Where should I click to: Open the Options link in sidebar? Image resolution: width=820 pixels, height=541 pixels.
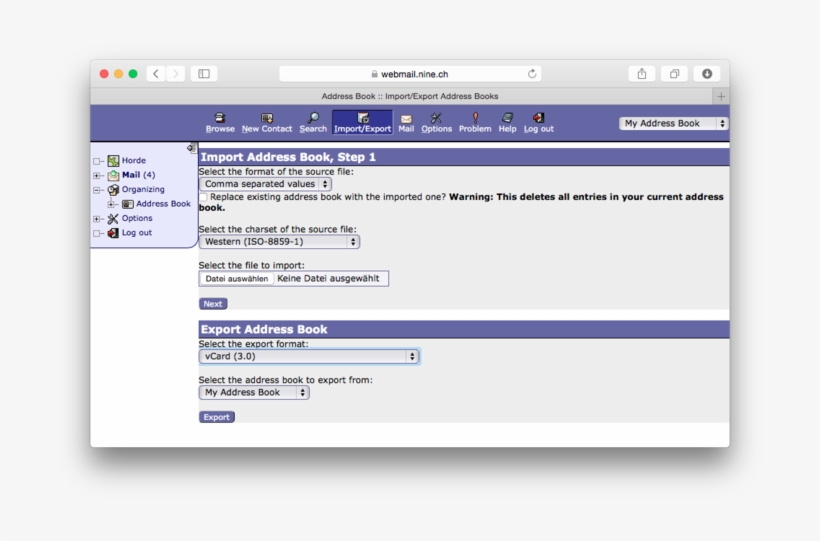[137, 218]
